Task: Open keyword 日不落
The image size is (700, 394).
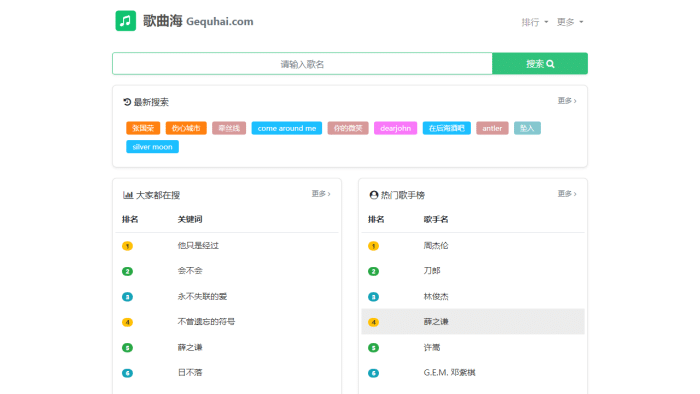Action: click(x=190, y=373)
